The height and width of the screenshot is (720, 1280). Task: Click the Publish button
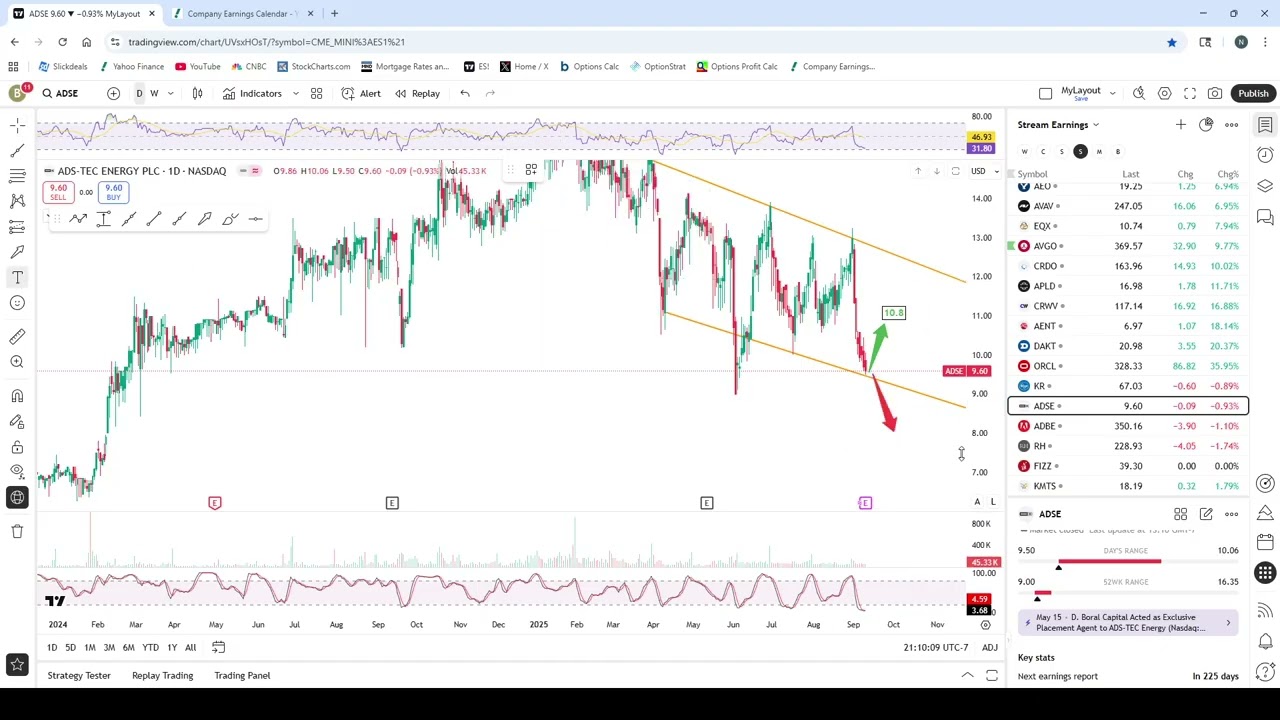click(1253, 93)
